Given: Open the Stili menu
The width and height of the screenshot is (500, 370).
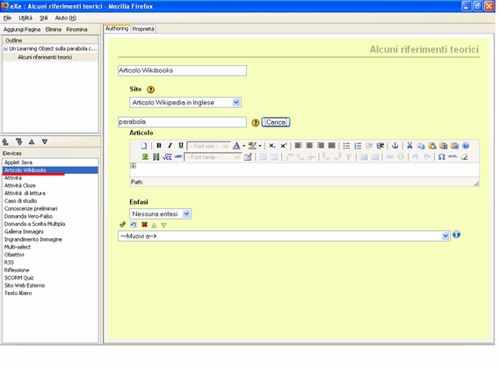Looking at the screenshot, I should point(44,18).
